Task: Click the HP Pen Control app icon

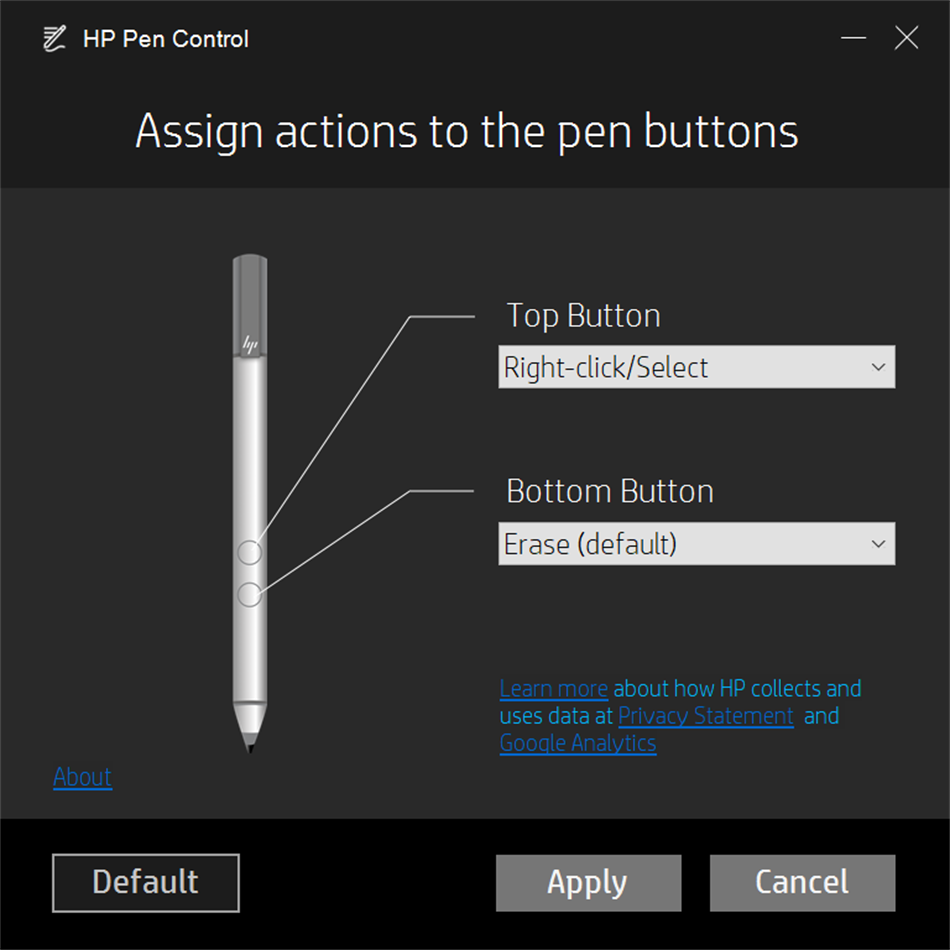Action: (54, 39)
